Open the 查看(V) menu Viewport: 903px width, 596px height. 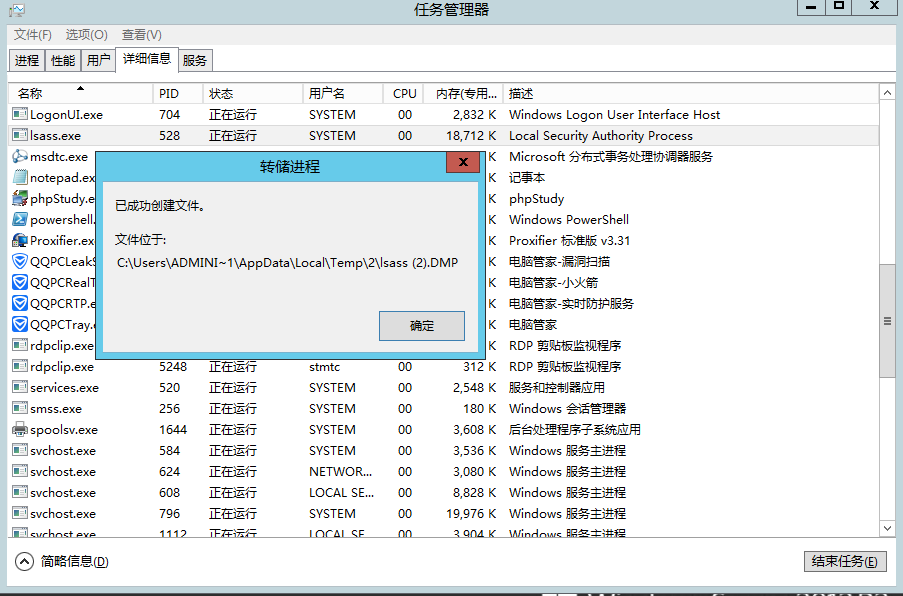tap(142, 35)
